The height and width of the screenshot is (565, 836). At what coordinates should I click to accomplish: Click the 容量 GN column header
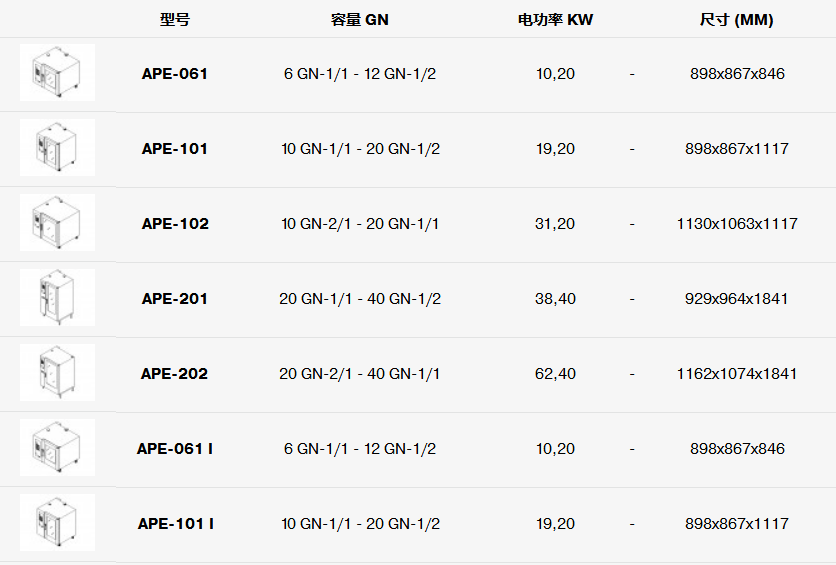[x=359, y=20]
